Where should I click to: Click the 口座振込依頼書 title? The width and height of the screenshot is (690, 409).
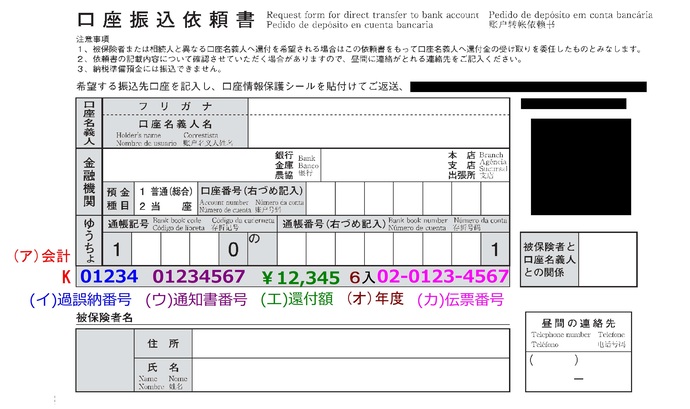[166, 20]
